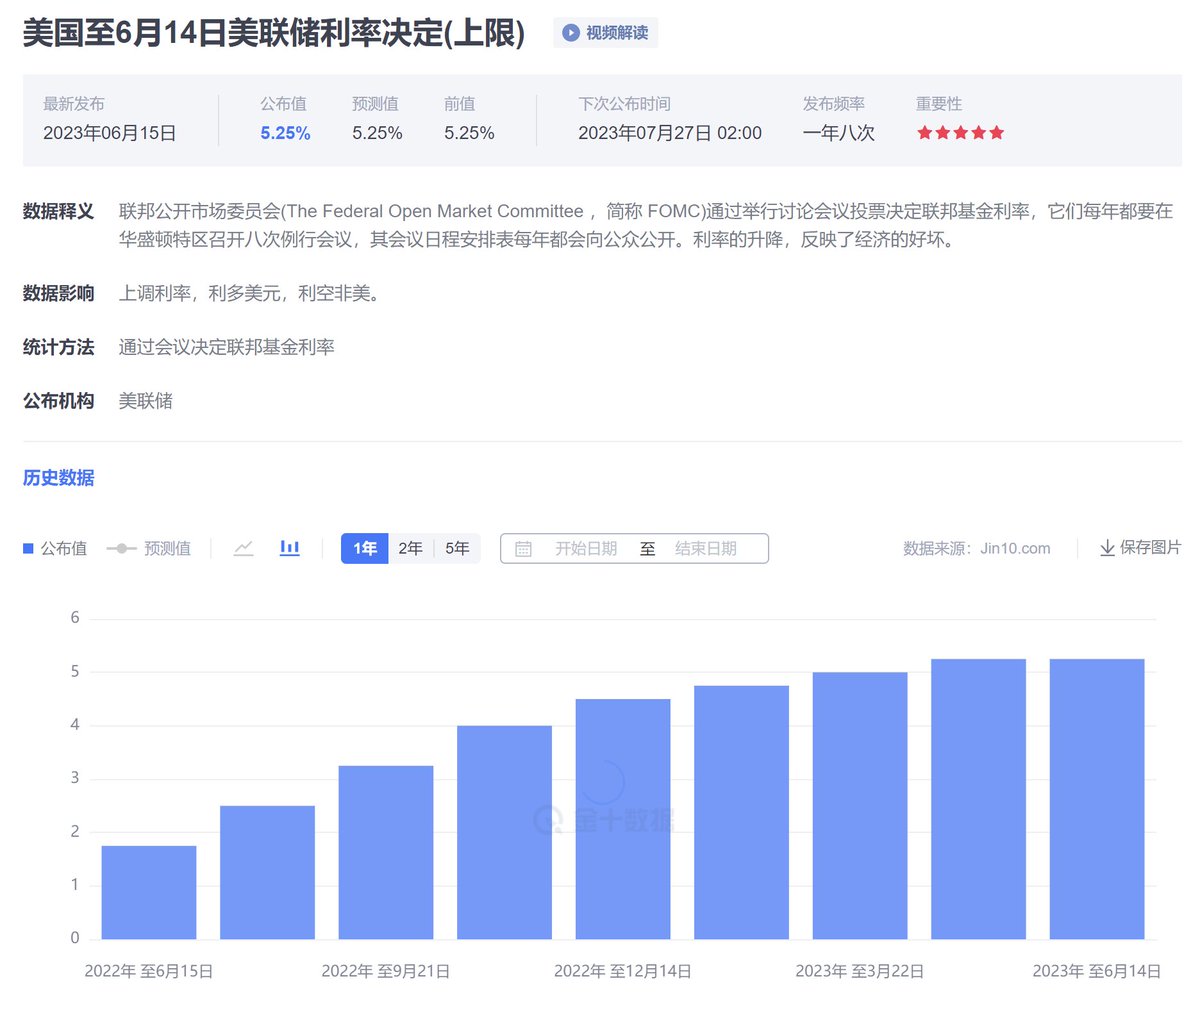1200x1013 pixels.
Task: Click the bar for 2023年 至6月14日
Action: 1097,799
